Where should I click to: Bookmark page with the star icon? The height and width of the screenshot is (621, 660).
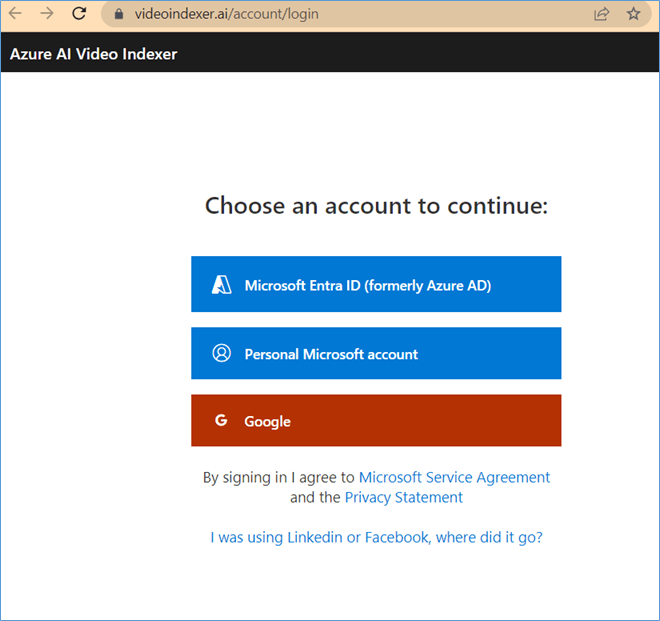coord(633,14)
